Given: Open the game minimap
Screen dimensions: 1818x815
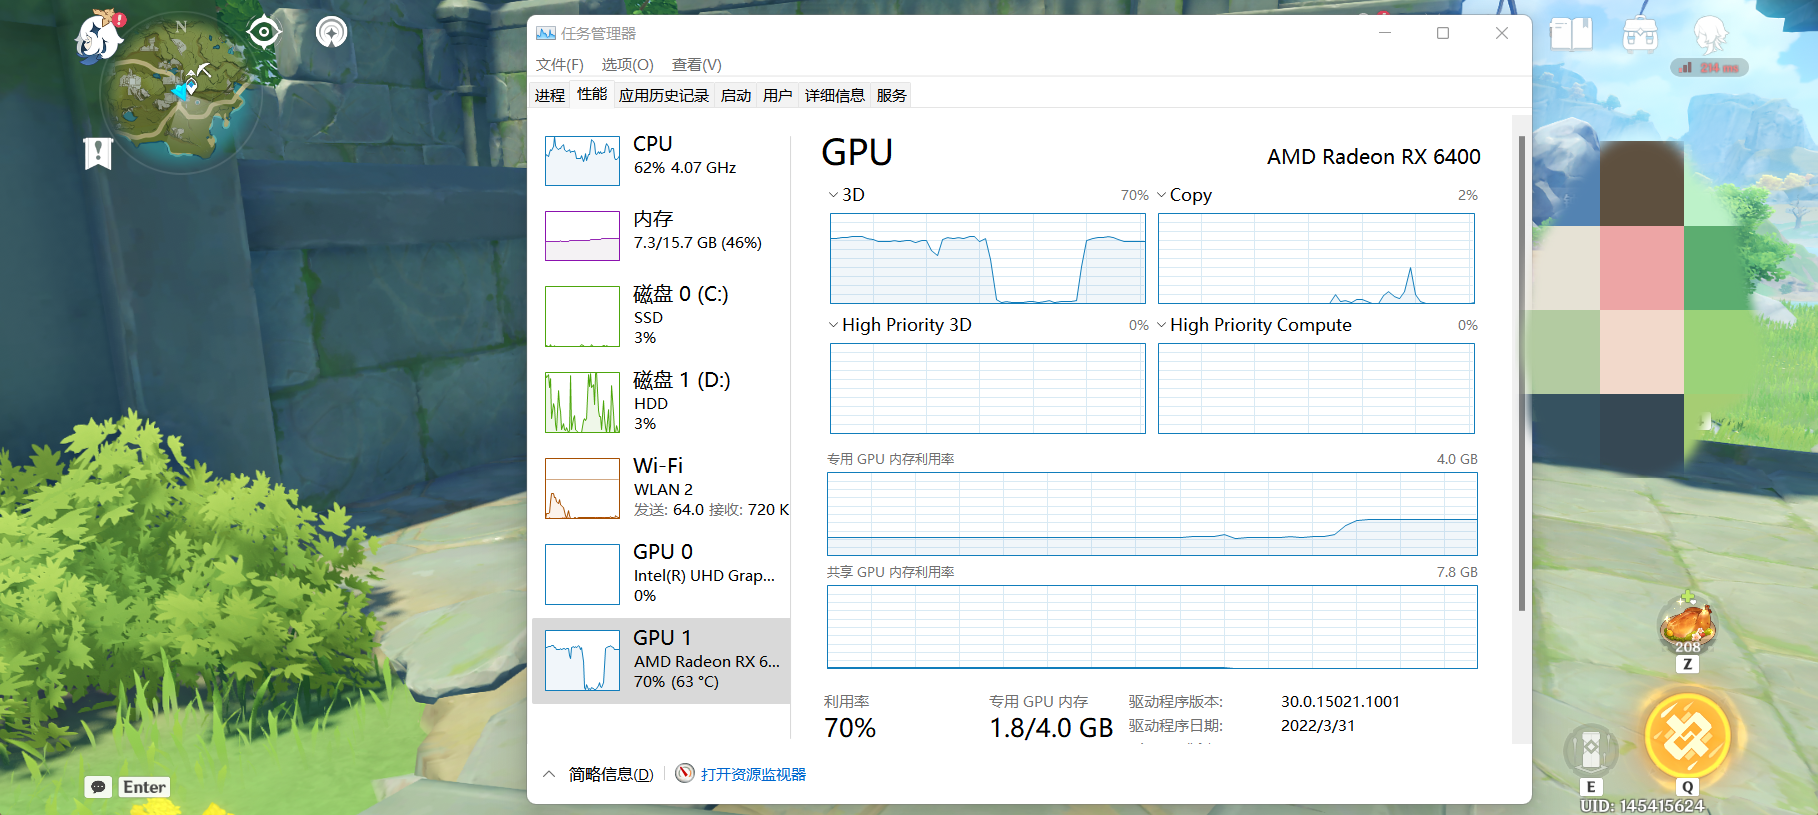Looking at the screenshot, I should coord(181,93).
